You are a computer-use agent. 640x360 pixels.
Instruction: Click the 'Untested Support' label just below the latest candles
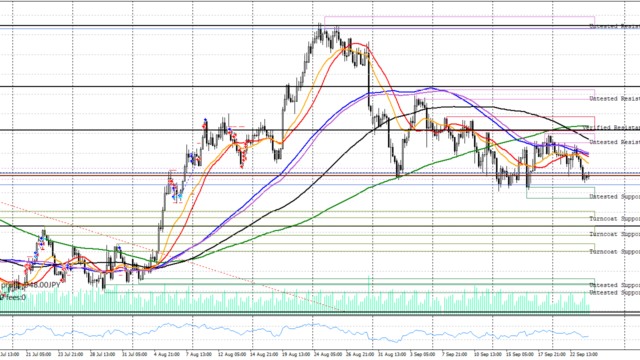click(615, 197)
